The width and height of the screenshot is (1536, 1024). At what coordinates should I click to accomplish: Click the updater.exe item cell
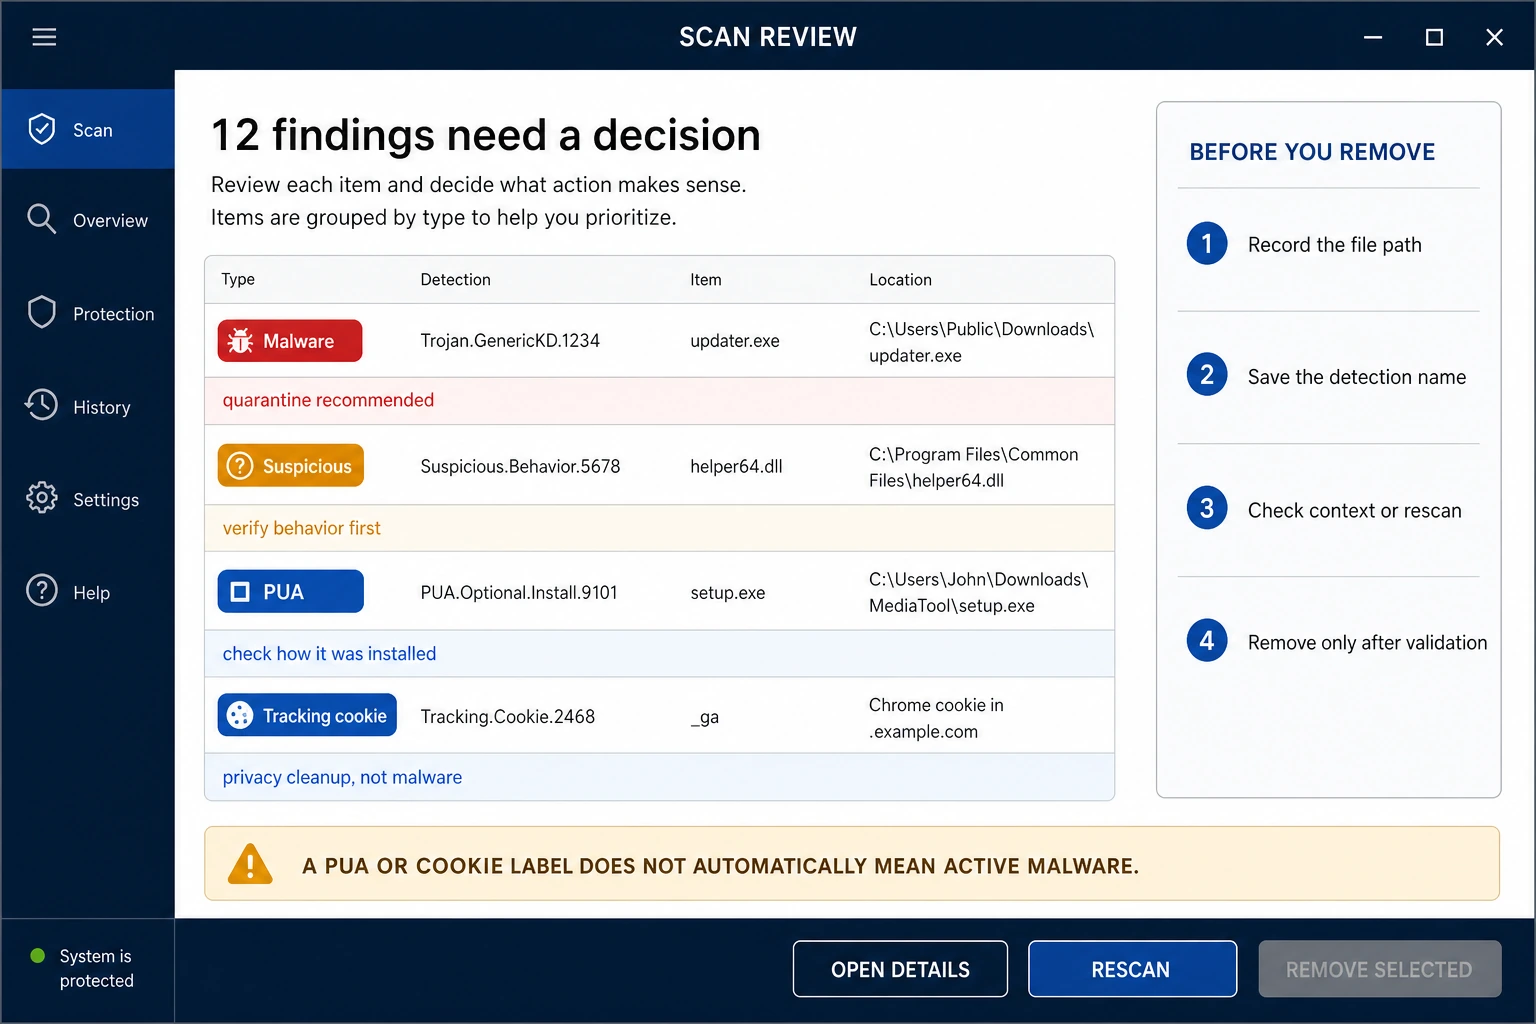point(735,341)
